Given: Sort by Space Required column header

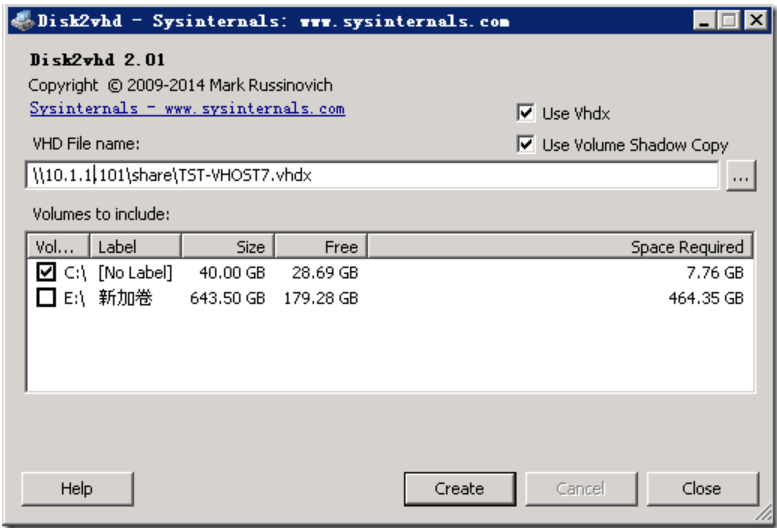Looking at the screenshot, I should 560,246.
